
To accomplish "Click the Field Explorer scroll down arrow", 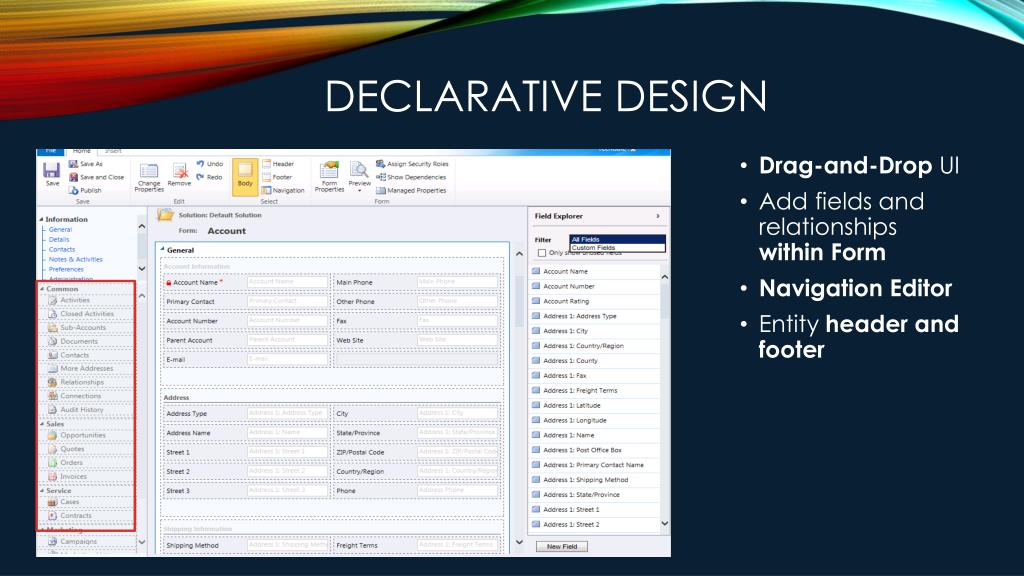I will coord(665,524).
